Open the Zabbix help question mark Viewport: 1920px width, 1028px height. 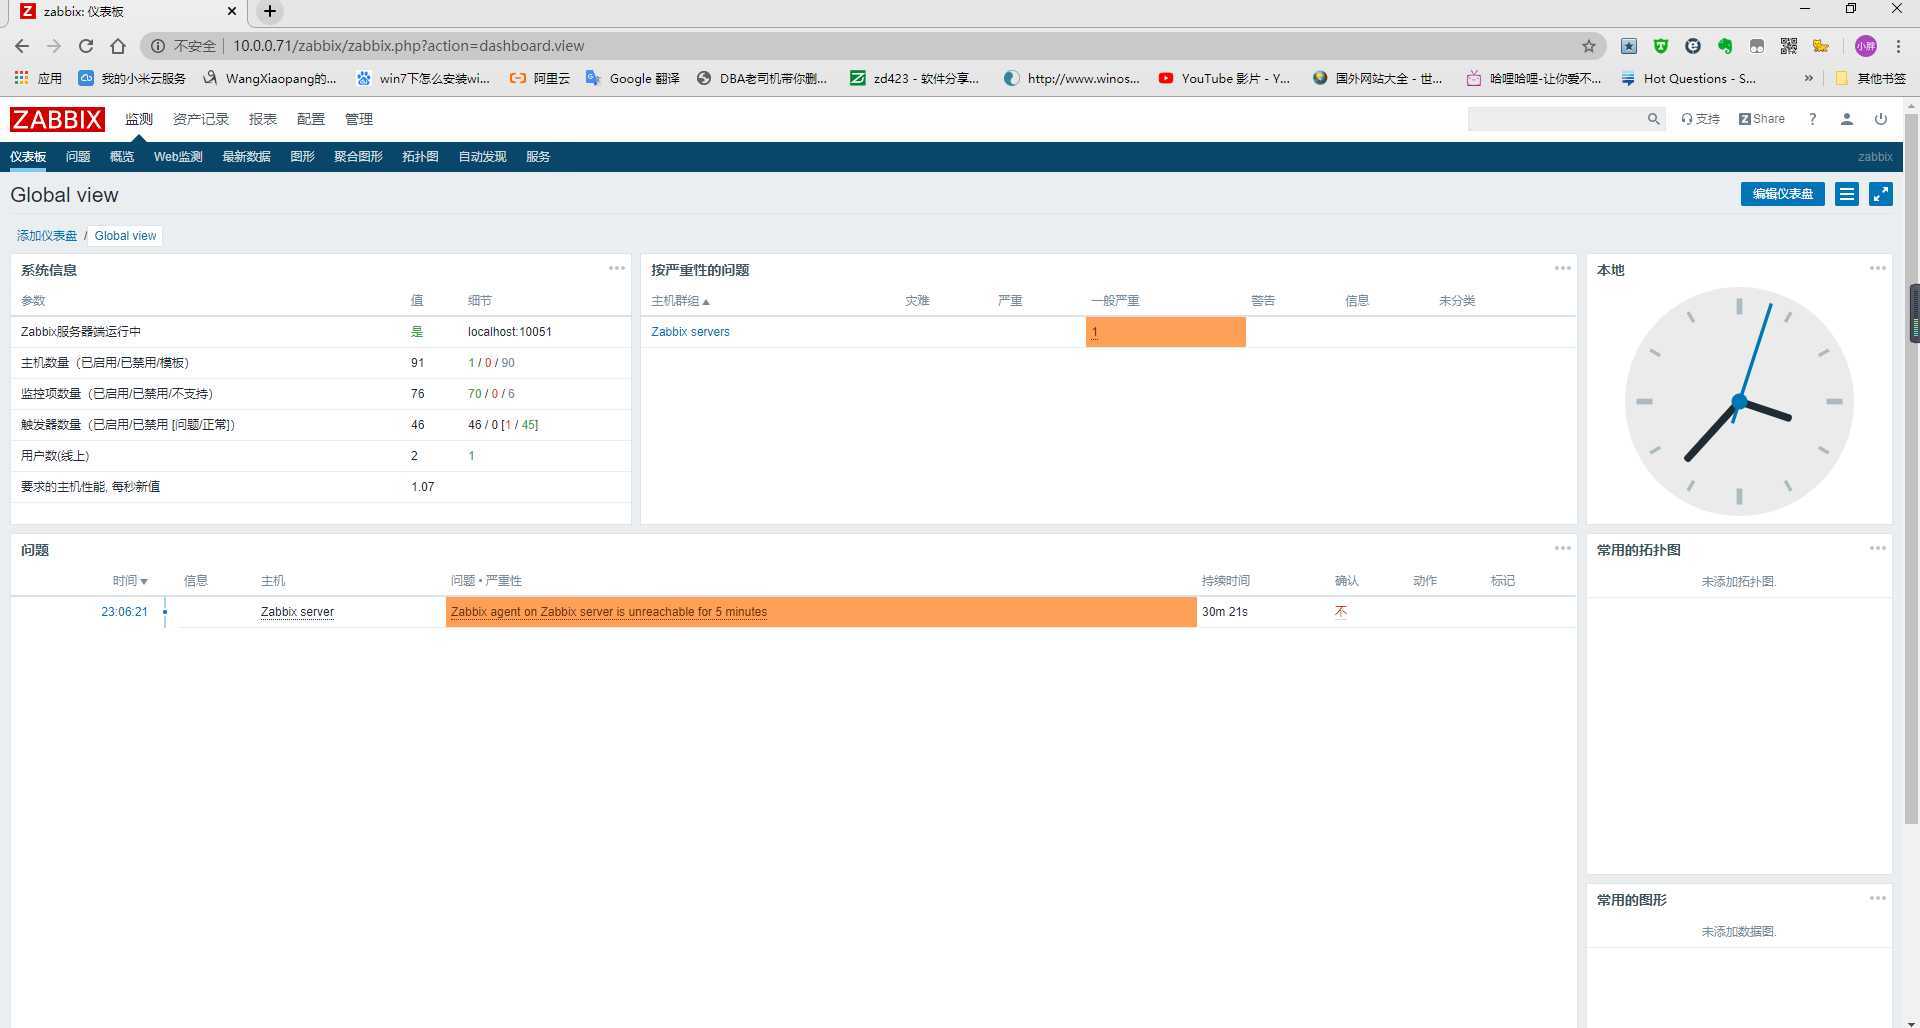(1812, 119)
